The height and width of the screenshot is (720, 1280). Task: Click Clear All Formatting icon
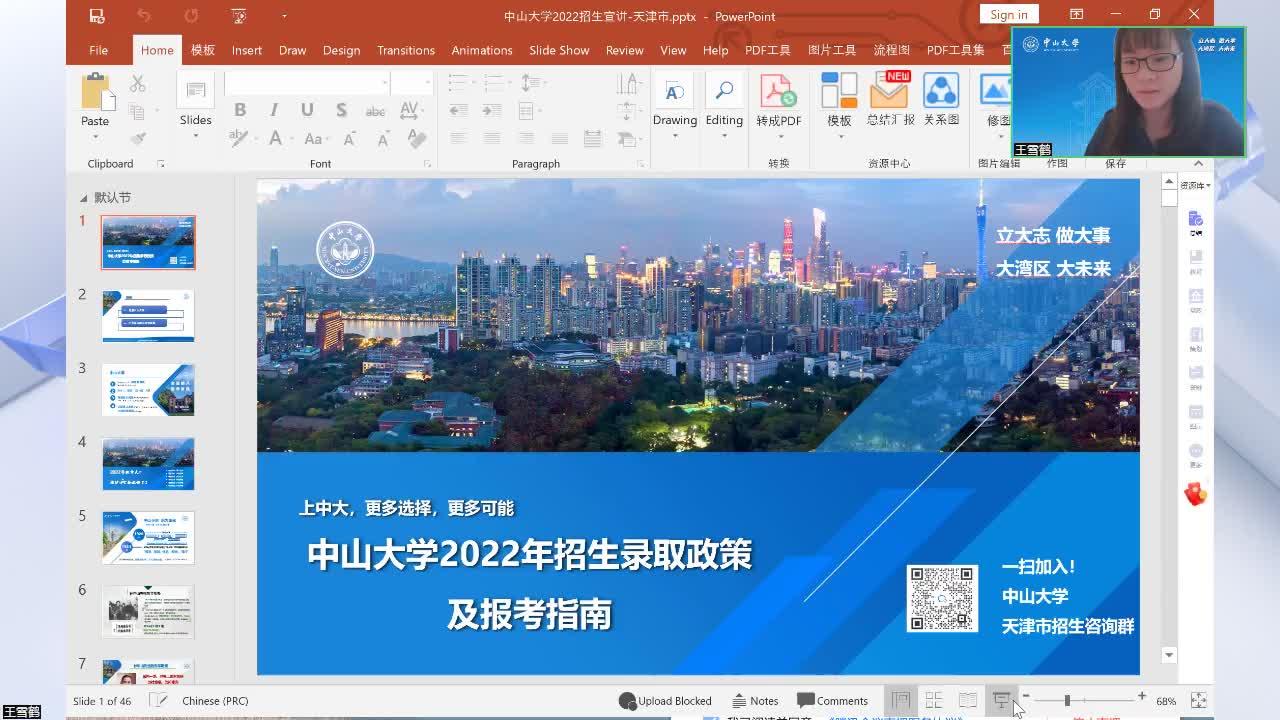point(415,139)
